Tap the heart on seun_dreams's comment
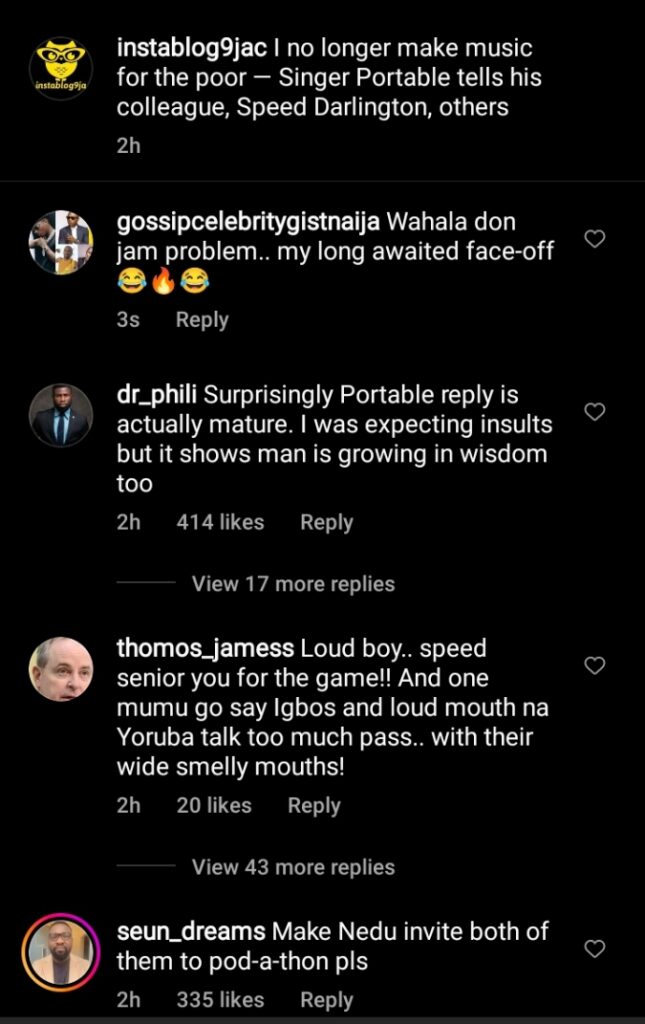 594,948
